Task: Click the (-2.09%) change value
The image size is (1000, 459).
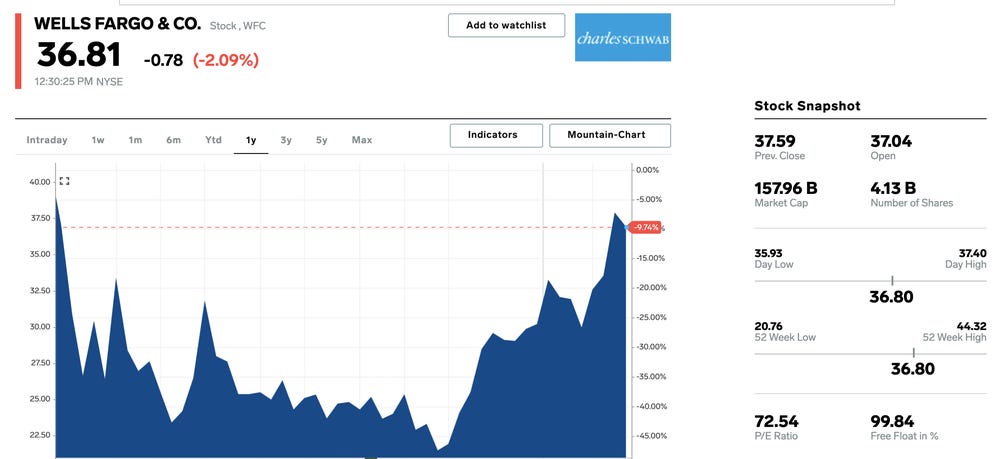Action: tap(226, 60)
